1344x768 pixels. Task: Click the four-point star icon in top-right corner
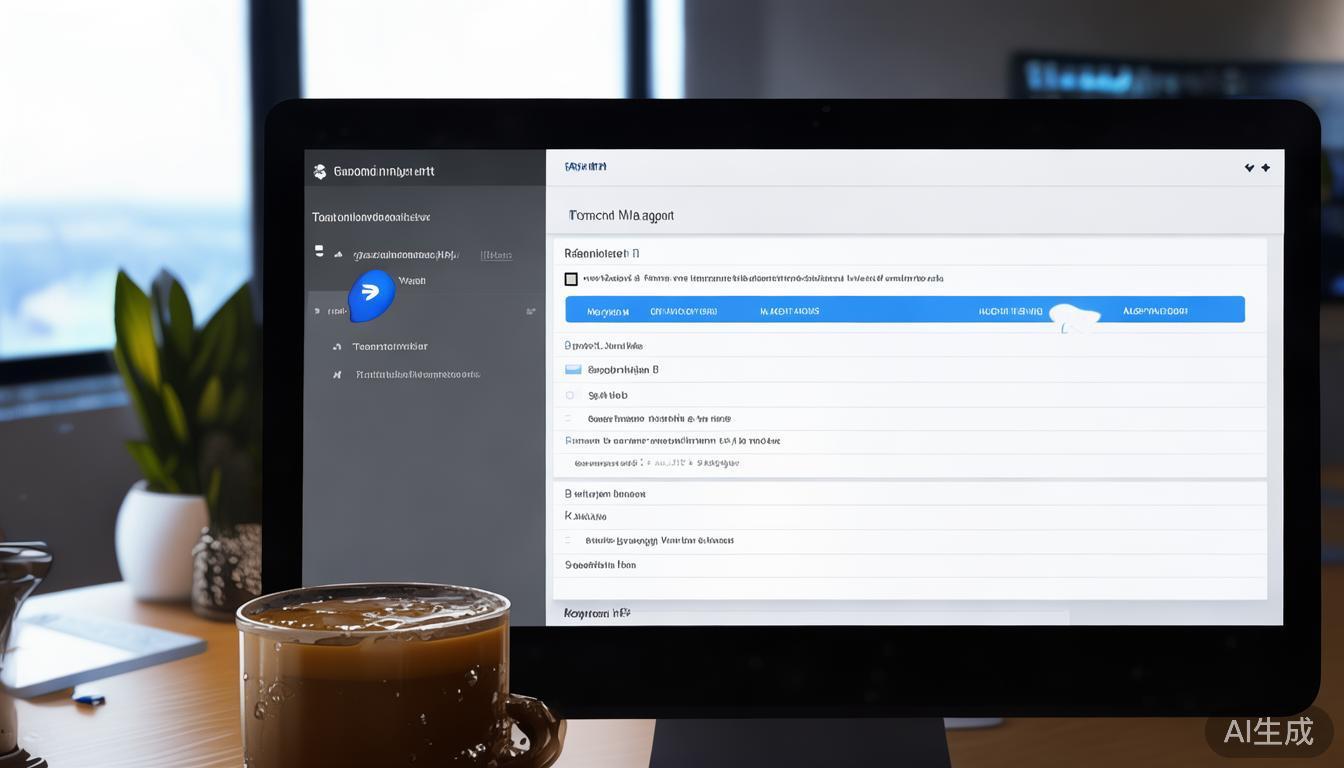(x=1266, y=168)
